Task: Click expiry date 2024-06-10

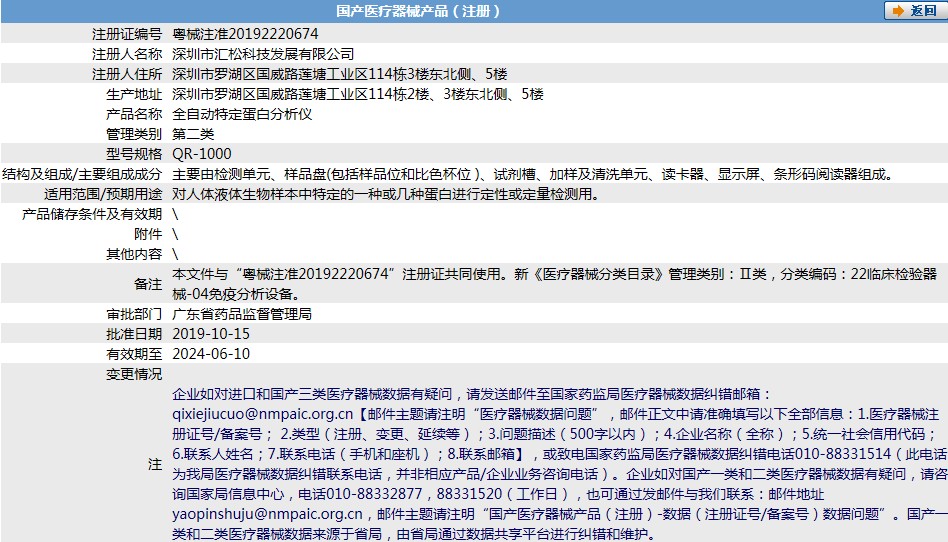Action: click(x=211, y=353)
